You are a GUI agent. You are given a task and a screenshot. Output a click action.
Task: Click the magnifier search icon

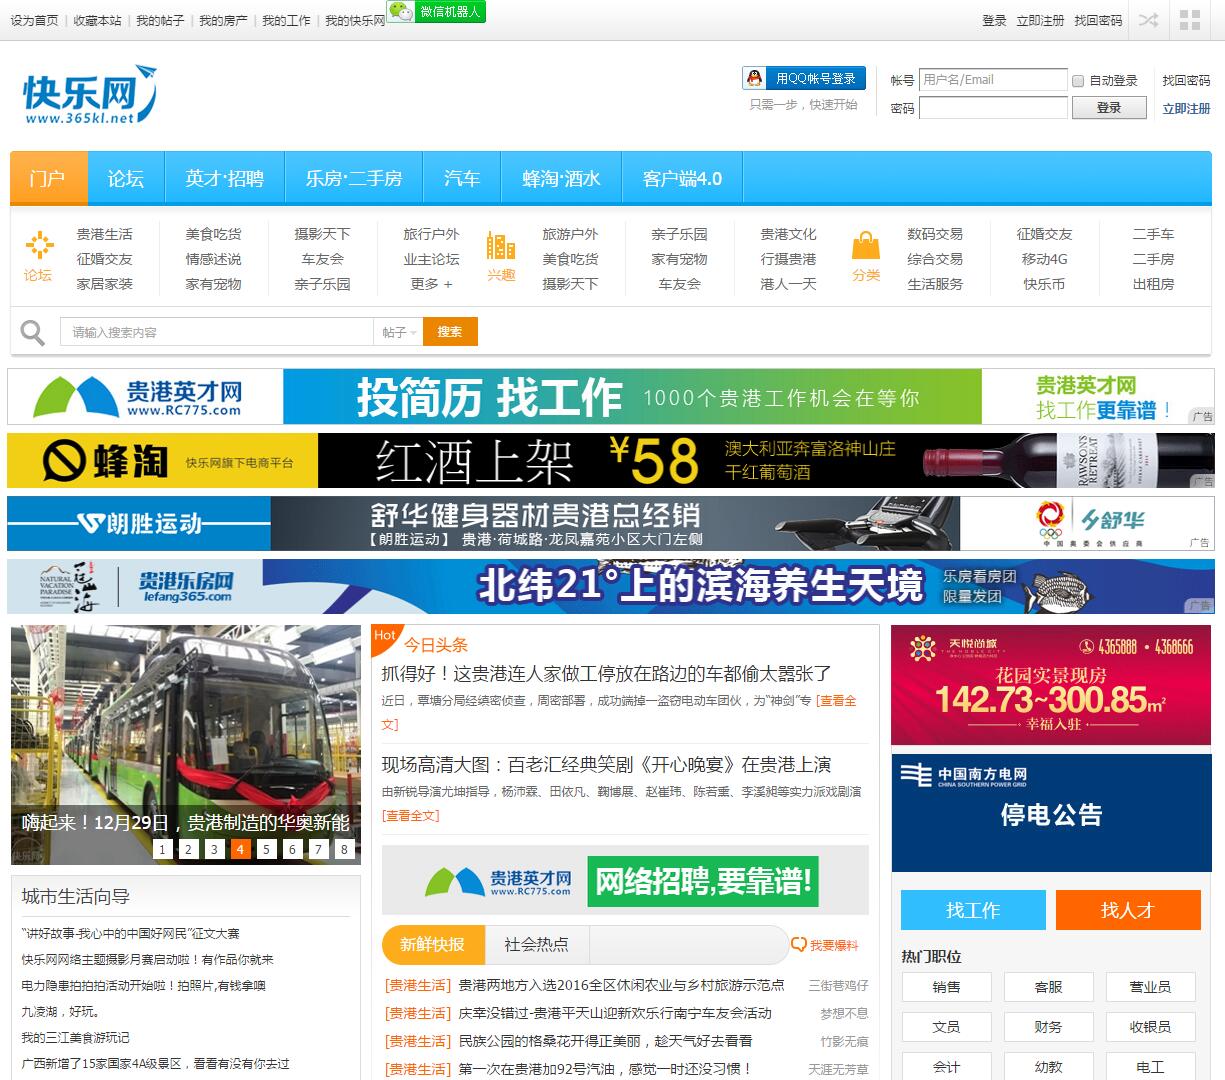coord(33,332)
